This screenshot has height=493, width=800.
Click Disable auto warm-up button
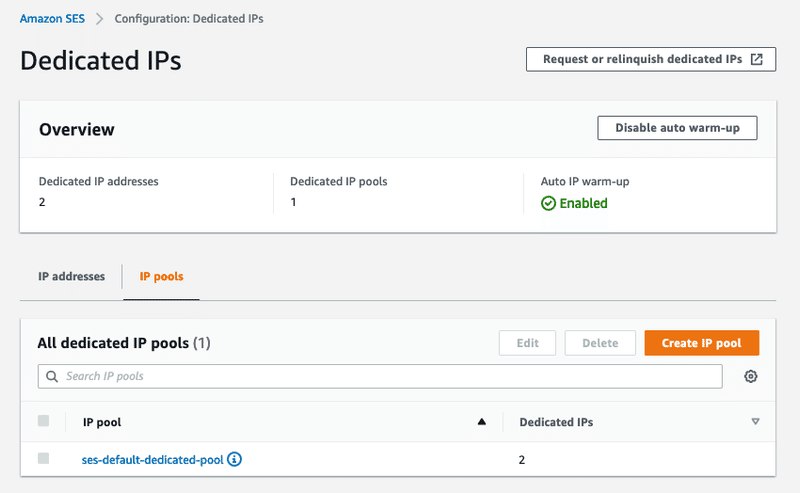[x=677, y=128]
